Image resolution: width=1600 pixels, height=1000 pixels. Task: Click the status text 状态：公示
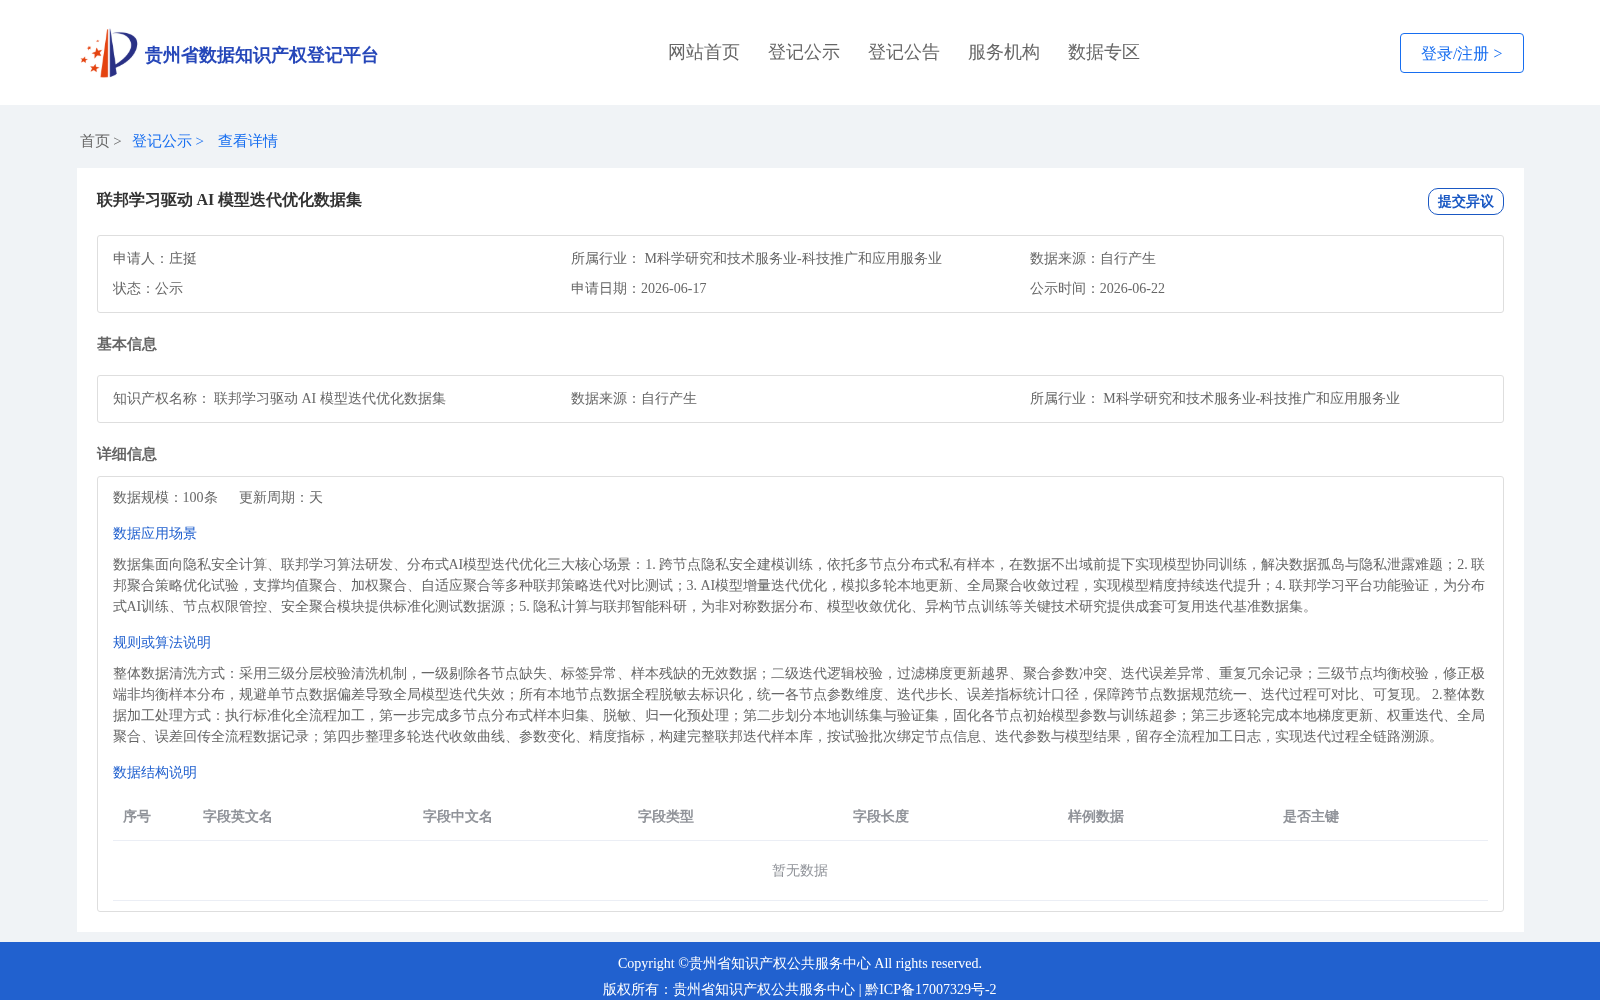(148, 288)
